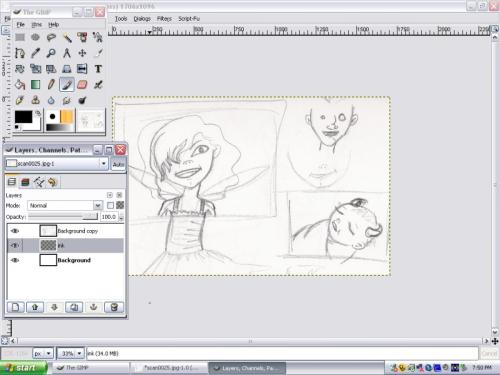Select the Select by Color tool
The height and width of the screenshot is (375, 500).
click(82, 37)
